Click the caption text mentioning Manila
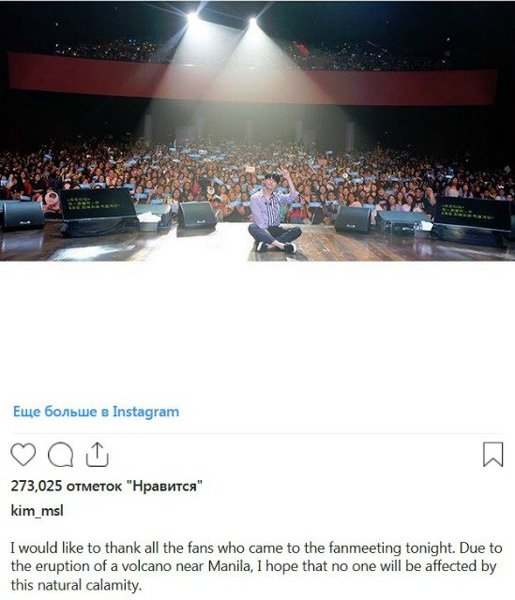515x600 pixels. click(256, 566)
